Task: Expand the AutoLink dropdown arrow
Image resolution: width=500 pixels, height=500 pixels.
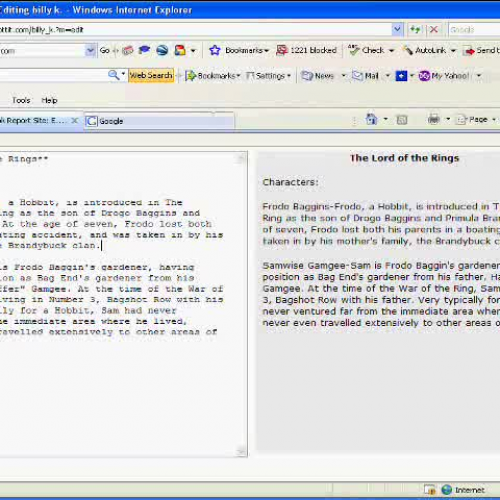Action: click(453, 51)
